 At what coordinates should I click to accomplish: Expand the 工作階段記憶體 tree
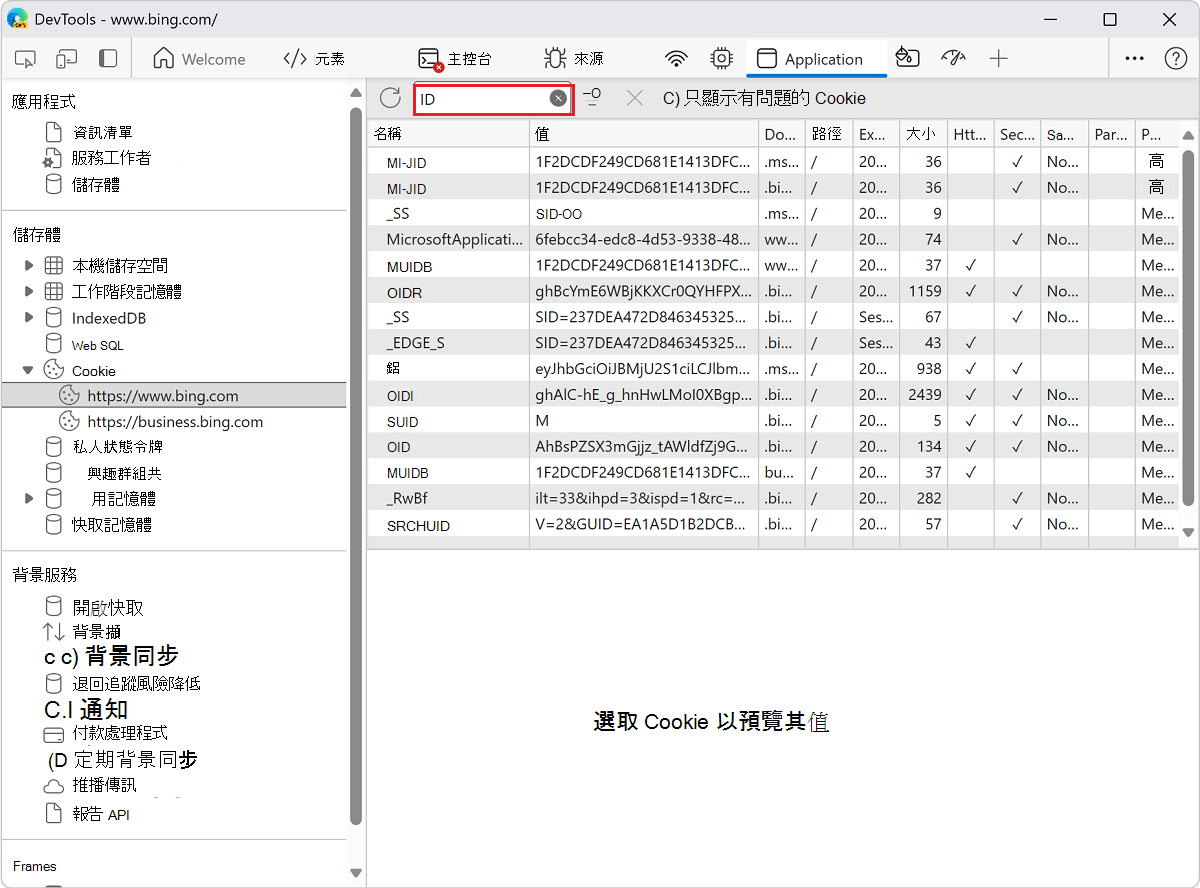click(29, 290)
